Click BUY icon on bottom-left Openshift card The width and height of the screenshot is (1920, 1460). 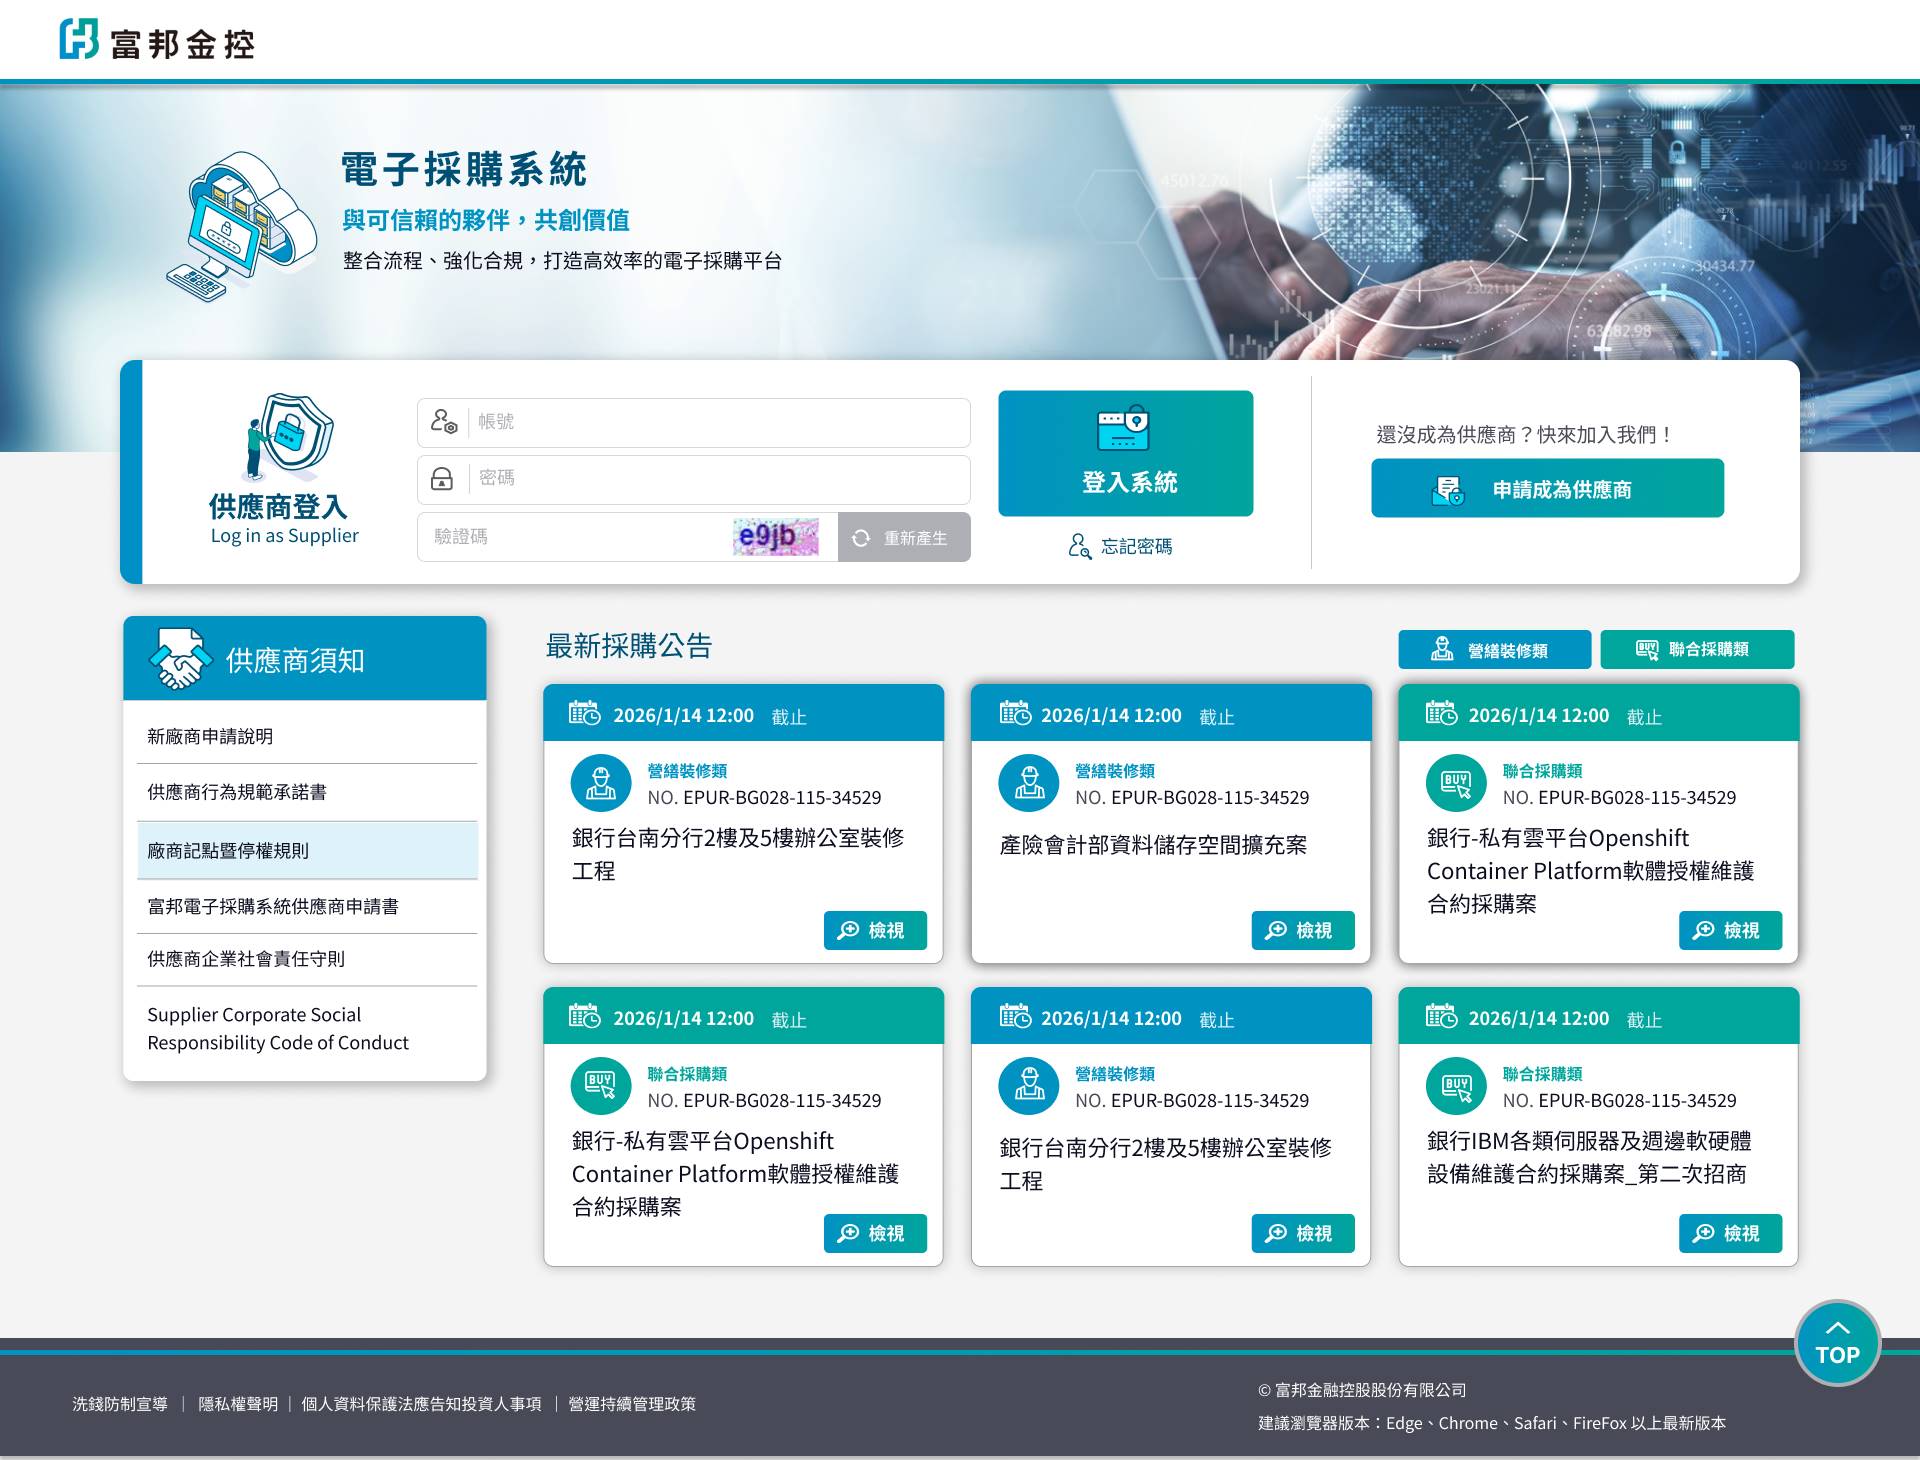pos(600,1086)
